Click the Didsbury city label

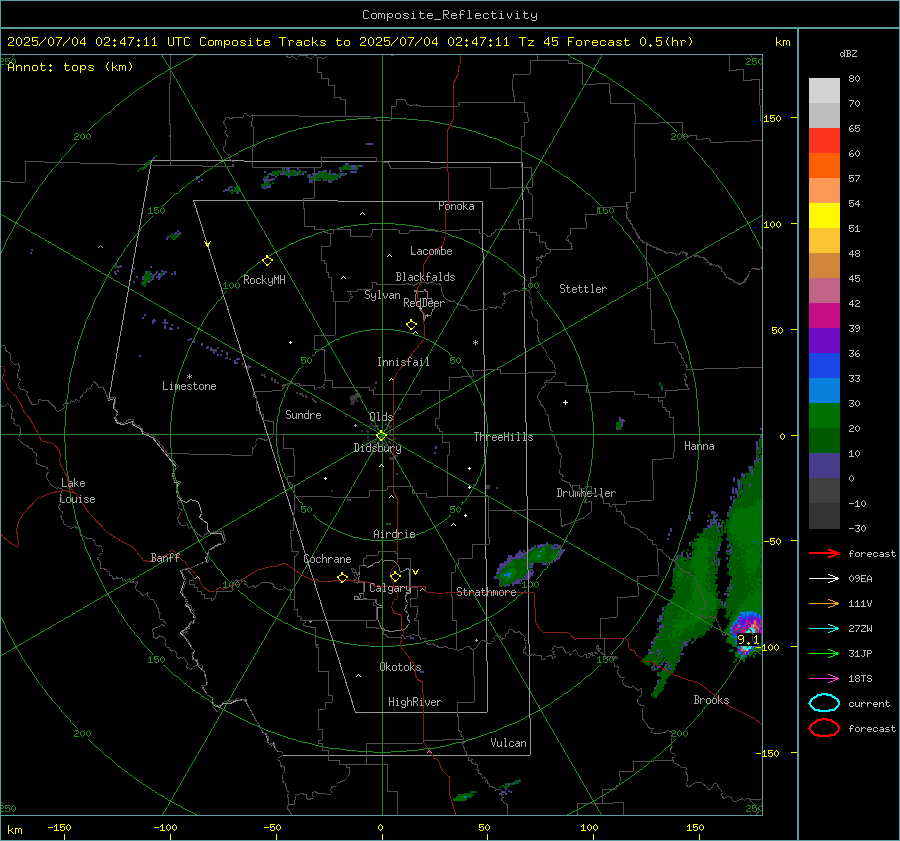point(377,448)
